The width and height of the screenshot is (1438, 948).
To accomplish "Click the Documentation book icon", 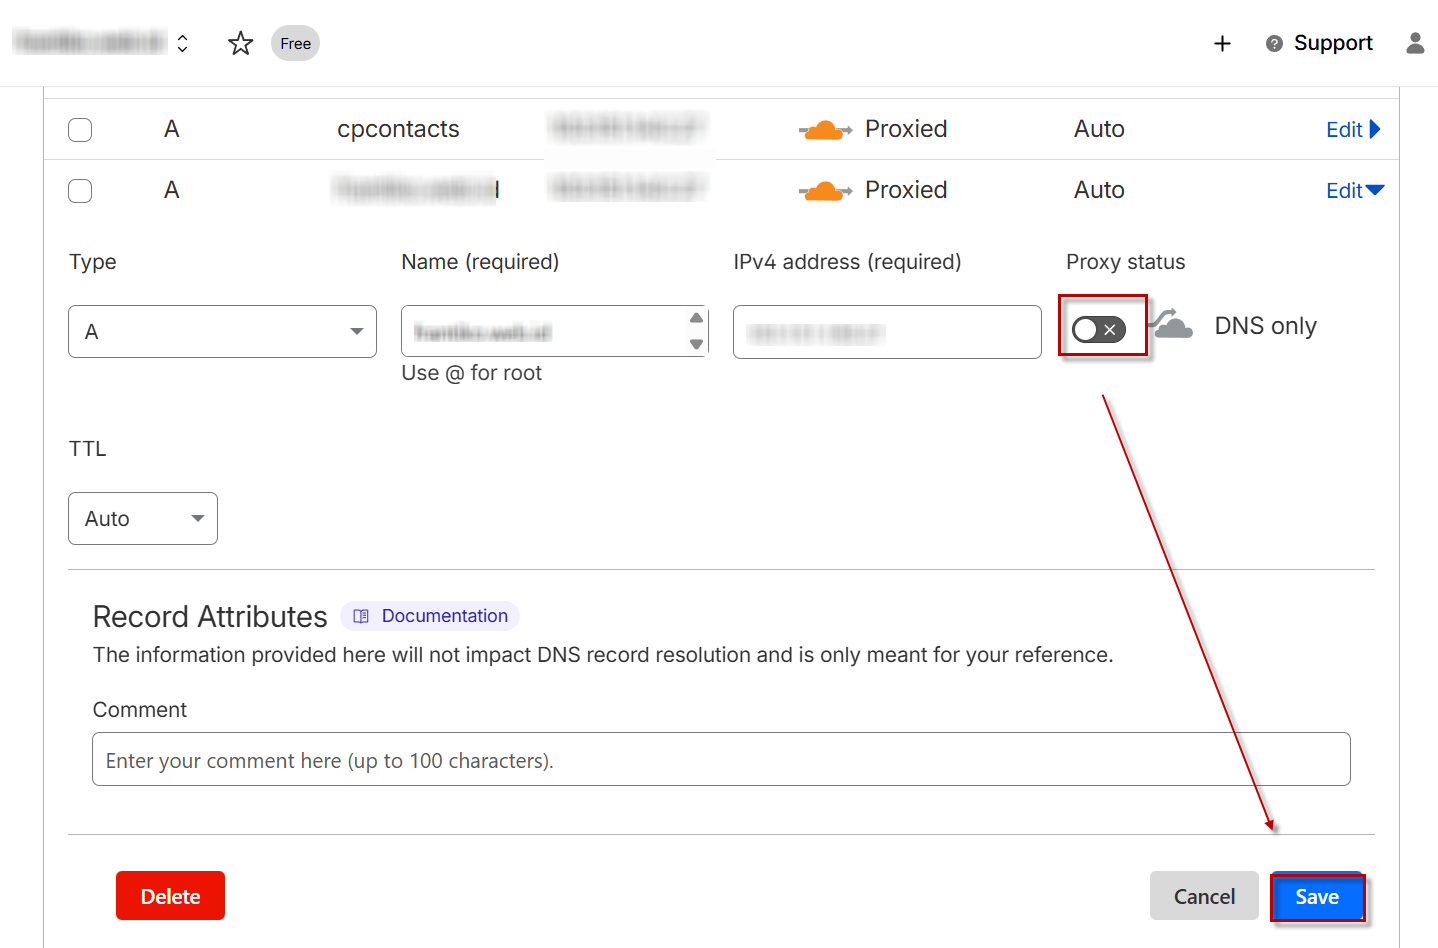I will [x=362, y=616].
